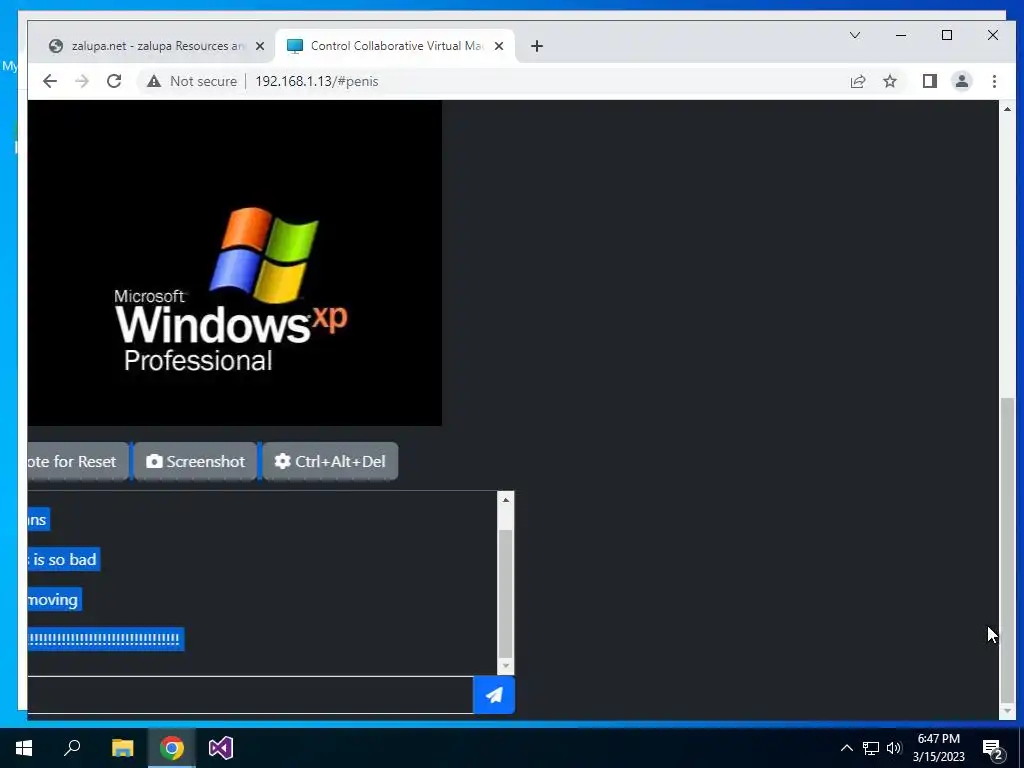Open the network status tray icon
Viewport: 1024px width, 768px height.
pos(871,748)
